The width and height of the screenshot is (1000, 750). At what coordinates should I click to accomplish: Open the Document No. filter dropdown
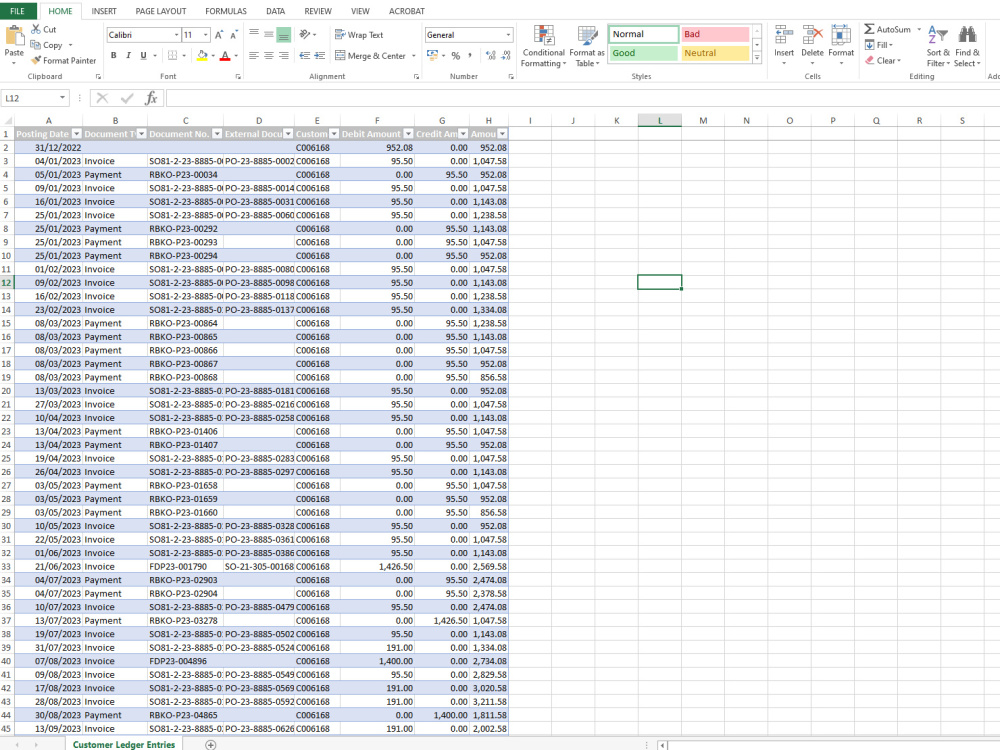(x=217, y=134)
